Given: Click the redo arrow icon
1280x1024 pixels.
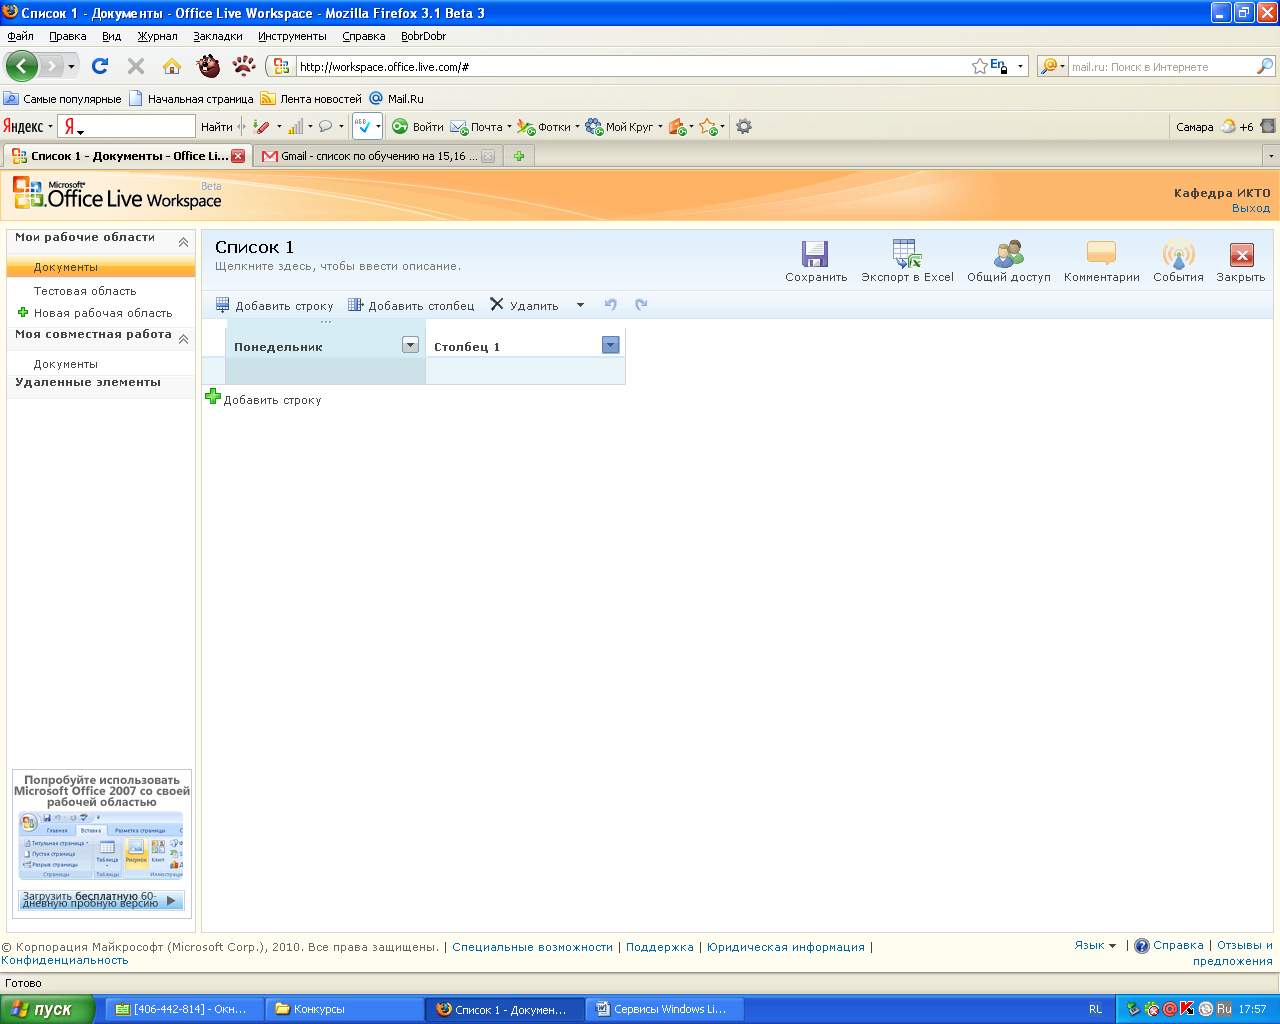Looking at the screenshot, I should pyautogui.click(x=641, y=305).
